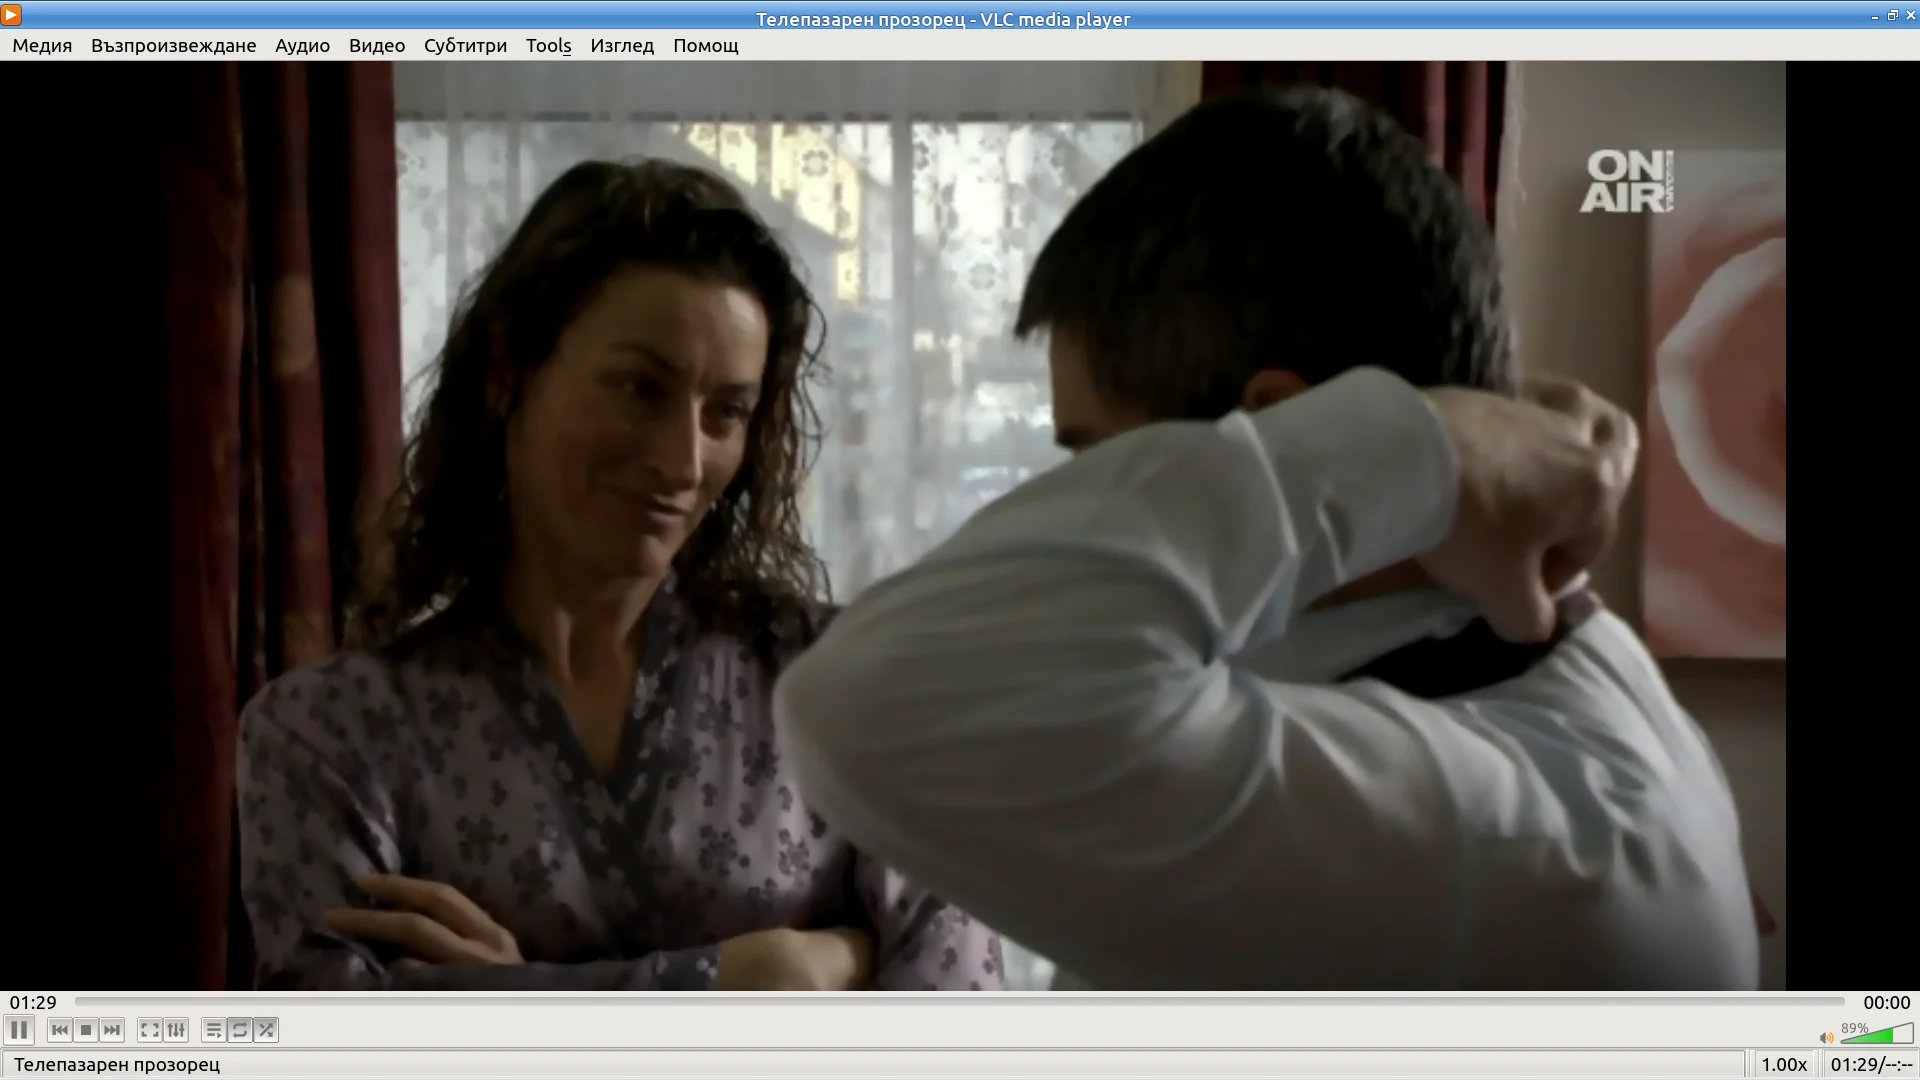Open the Възпроизвеждане menu
The image size is (1920, 1080).
pyautogui.click(x=173, y=46)
